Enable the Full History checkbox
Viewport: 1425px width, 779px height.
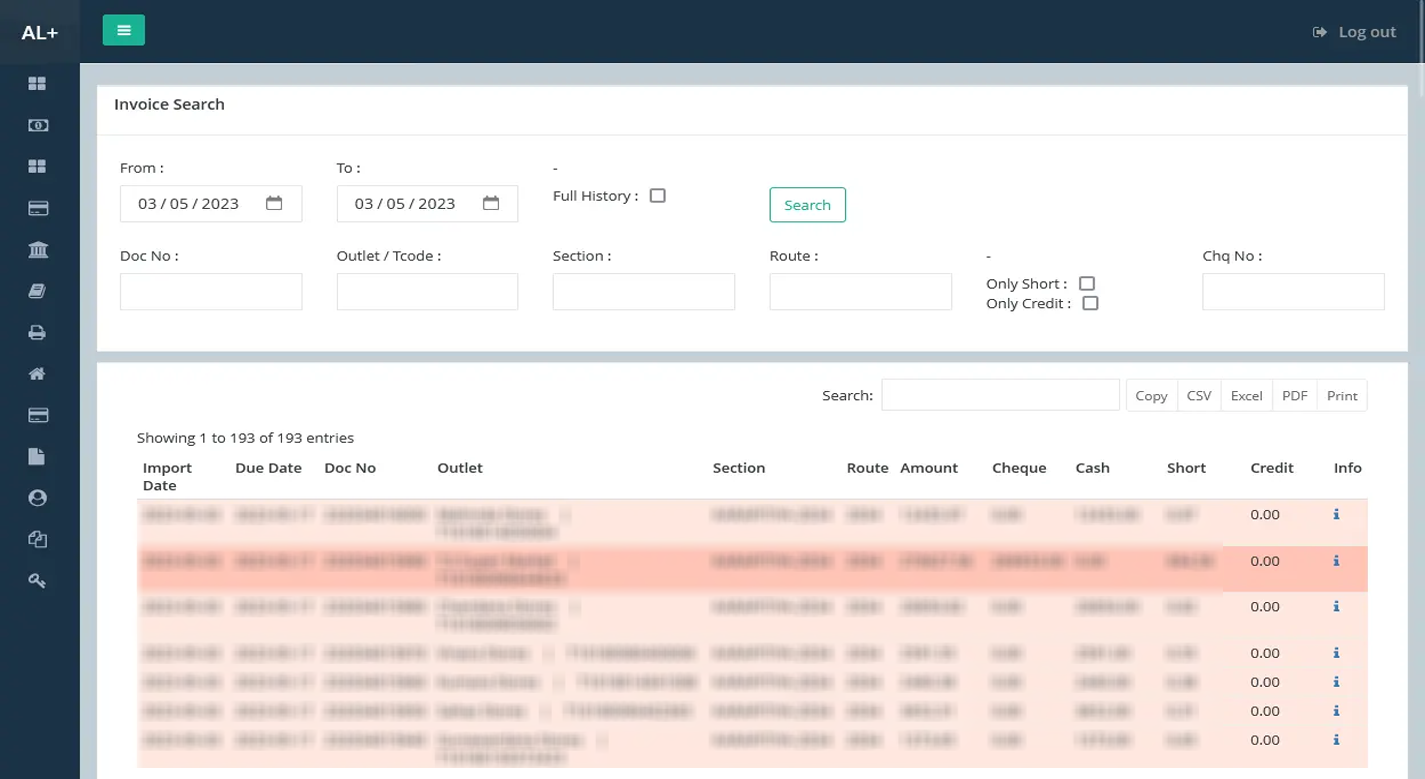tap(657, 196)
